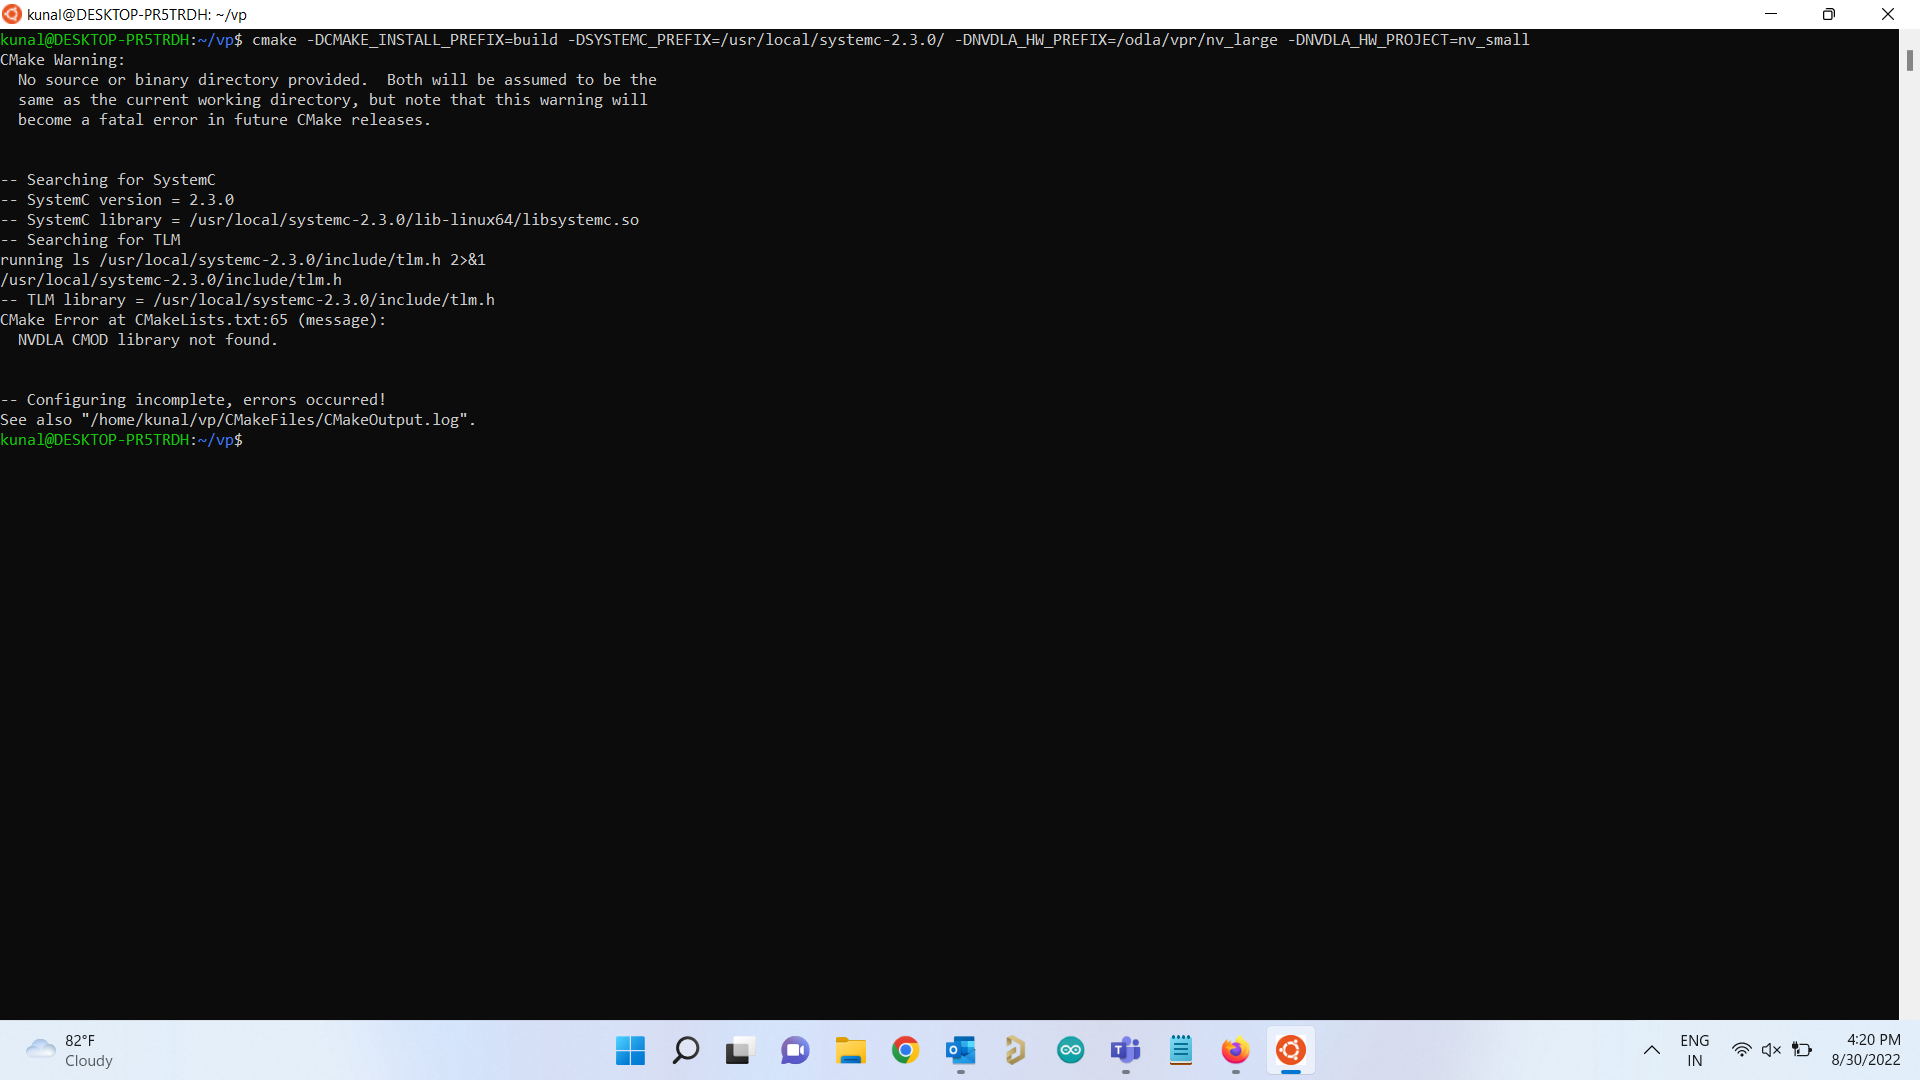Select the running Ubuntu terminal taskbar icon
The width and height of the screenshot is (1920, 1080).
tap(1290, 1050)
